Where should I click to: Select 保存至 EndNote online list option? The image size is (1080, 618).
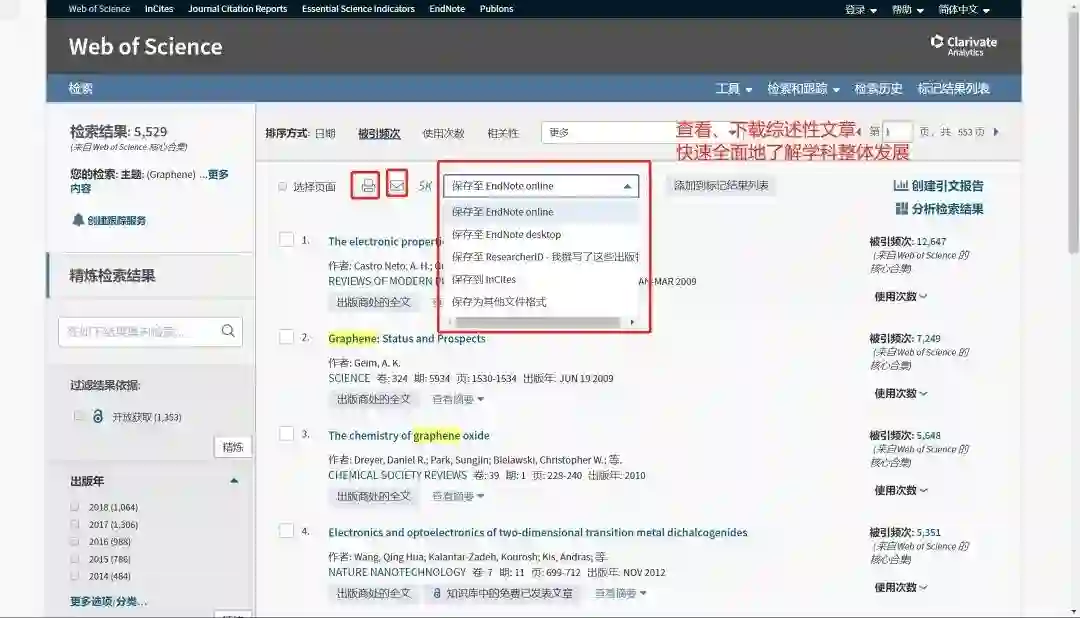541,212
